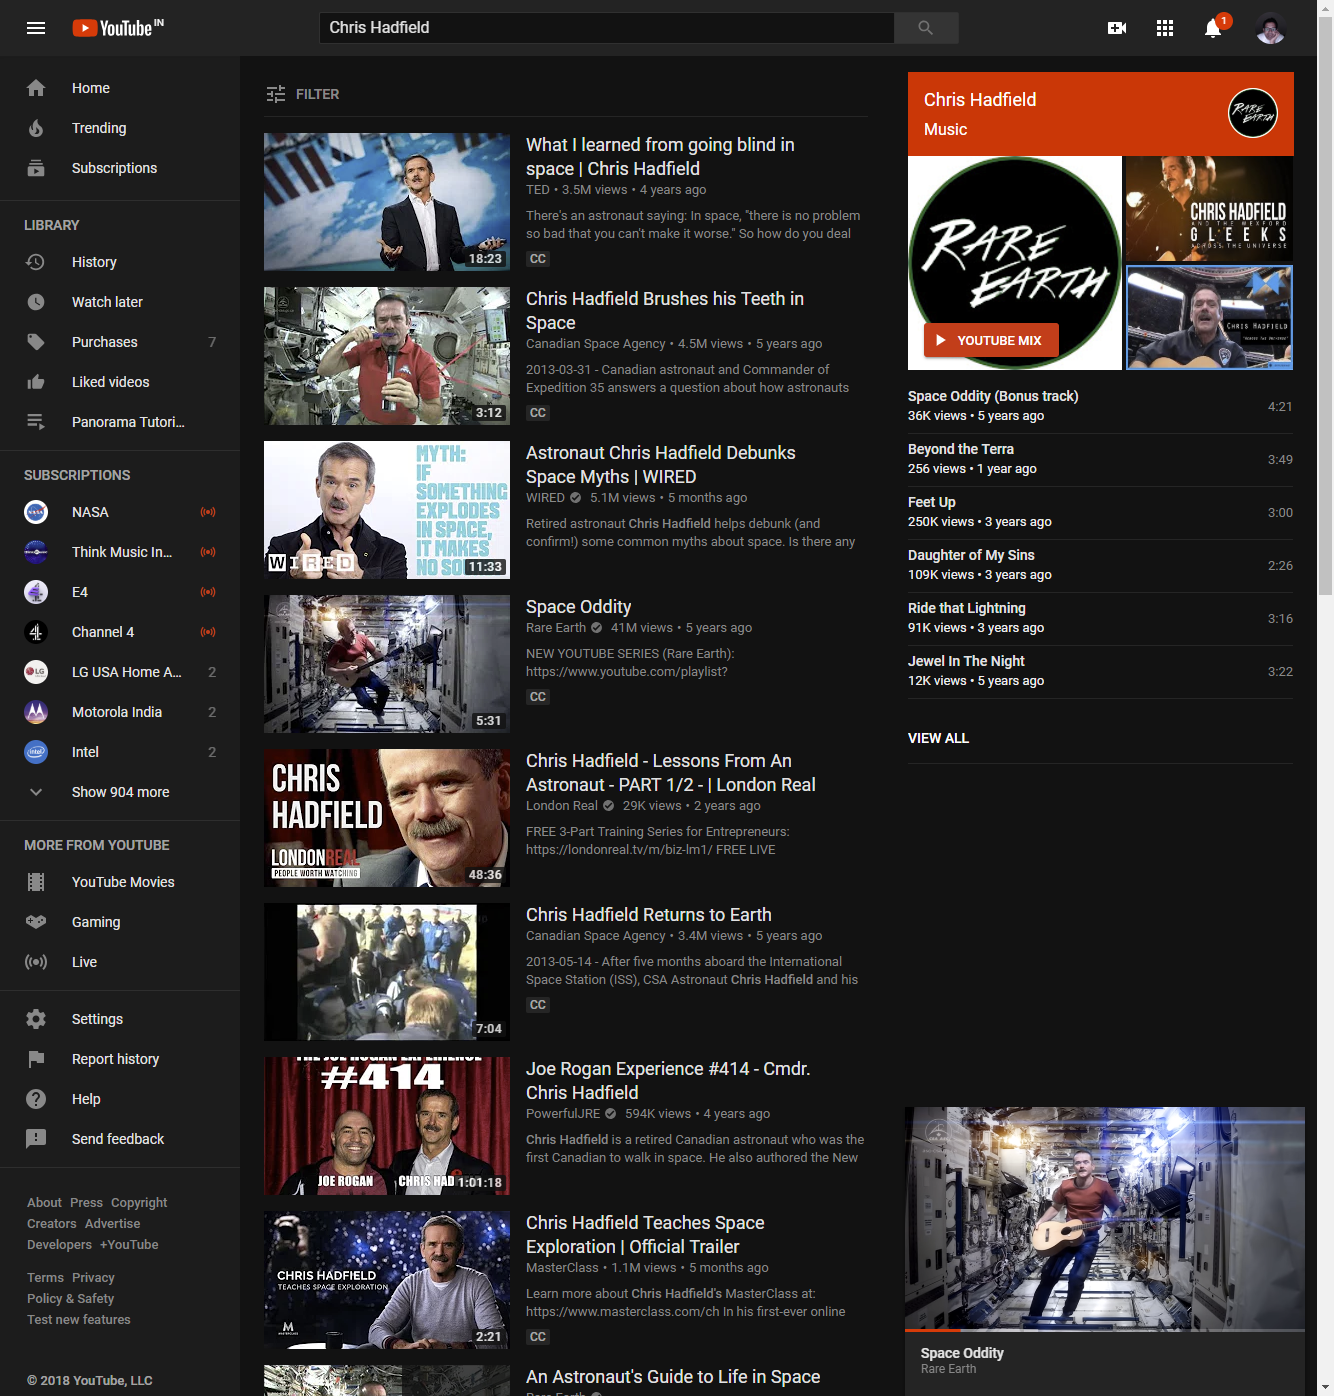Open the NASA subscription channel

coord(90,512)
